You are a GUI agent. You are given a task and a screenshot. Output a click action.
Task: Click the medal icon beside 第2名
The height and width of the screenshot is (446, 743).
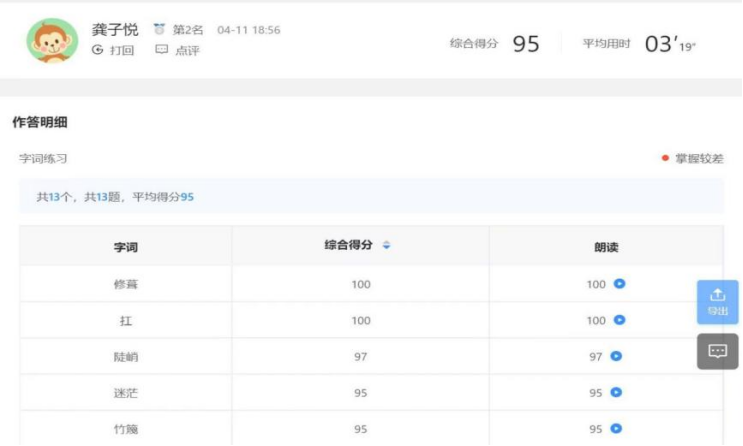click(159, 30)
